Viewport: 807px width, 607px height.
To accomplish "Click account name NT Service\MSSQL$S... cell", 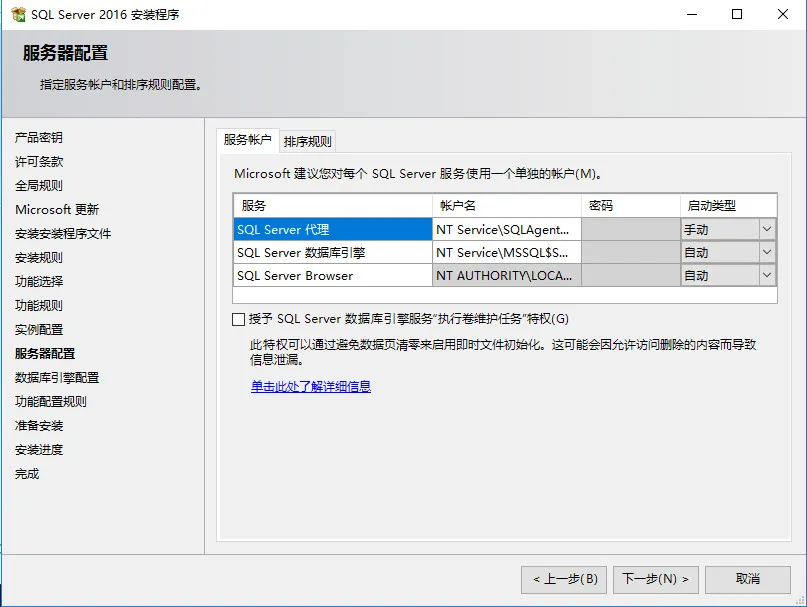I will coord(507,252).
